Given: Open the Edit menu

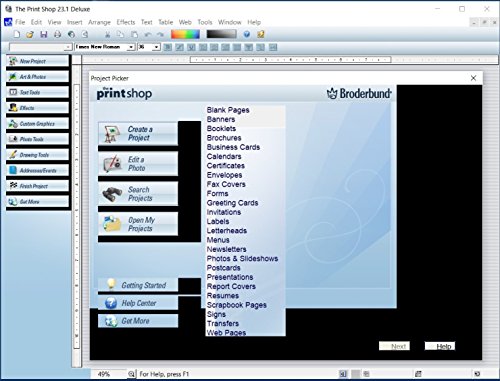Looking at the screenshot, I should pyautogui.click(x=36, y=22).
